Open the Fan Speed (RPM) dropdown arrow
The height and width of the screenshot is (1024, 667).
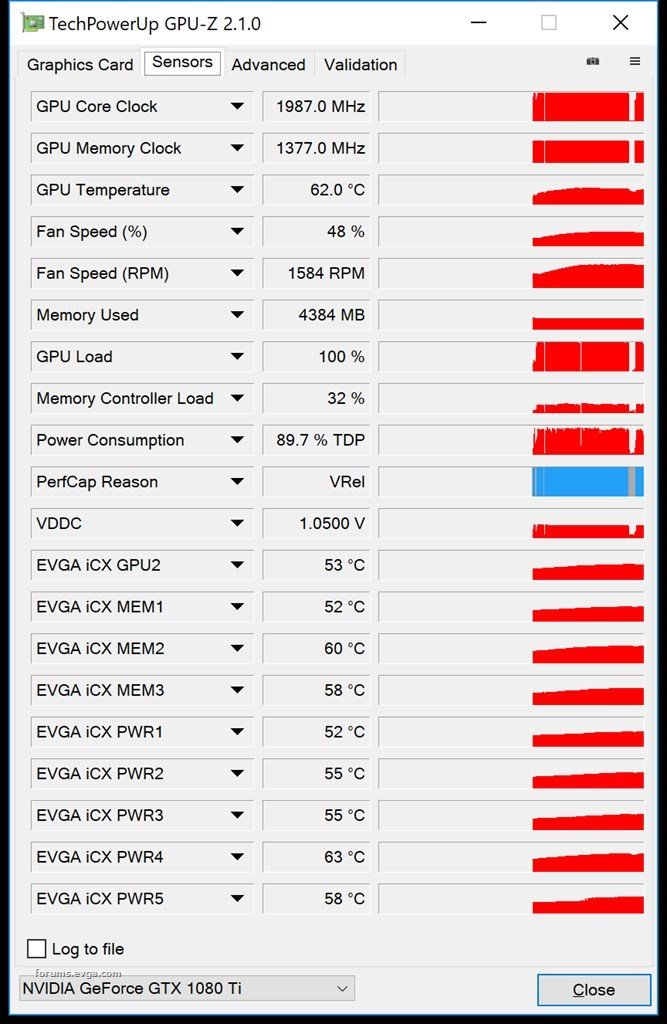point(237,273)
